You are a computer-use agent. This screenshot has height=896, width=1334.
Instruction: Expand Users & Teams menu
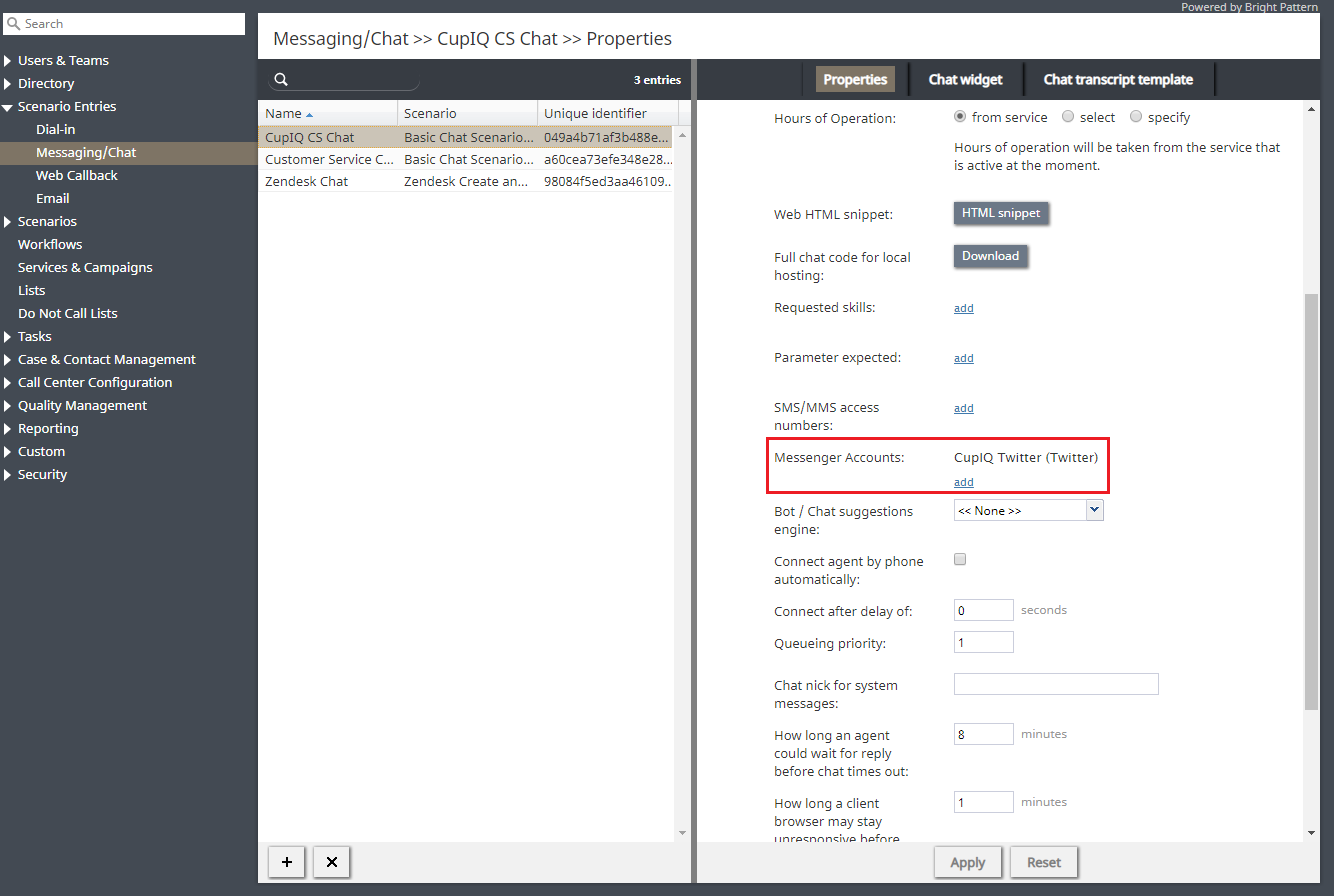click(x=8, y=61)
